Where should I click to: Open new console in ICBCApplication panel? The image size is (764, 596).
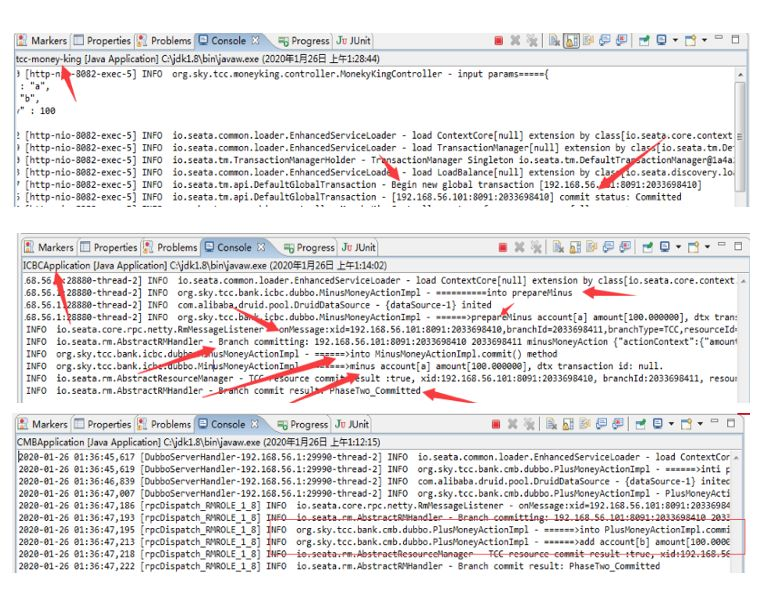[693, 247]
